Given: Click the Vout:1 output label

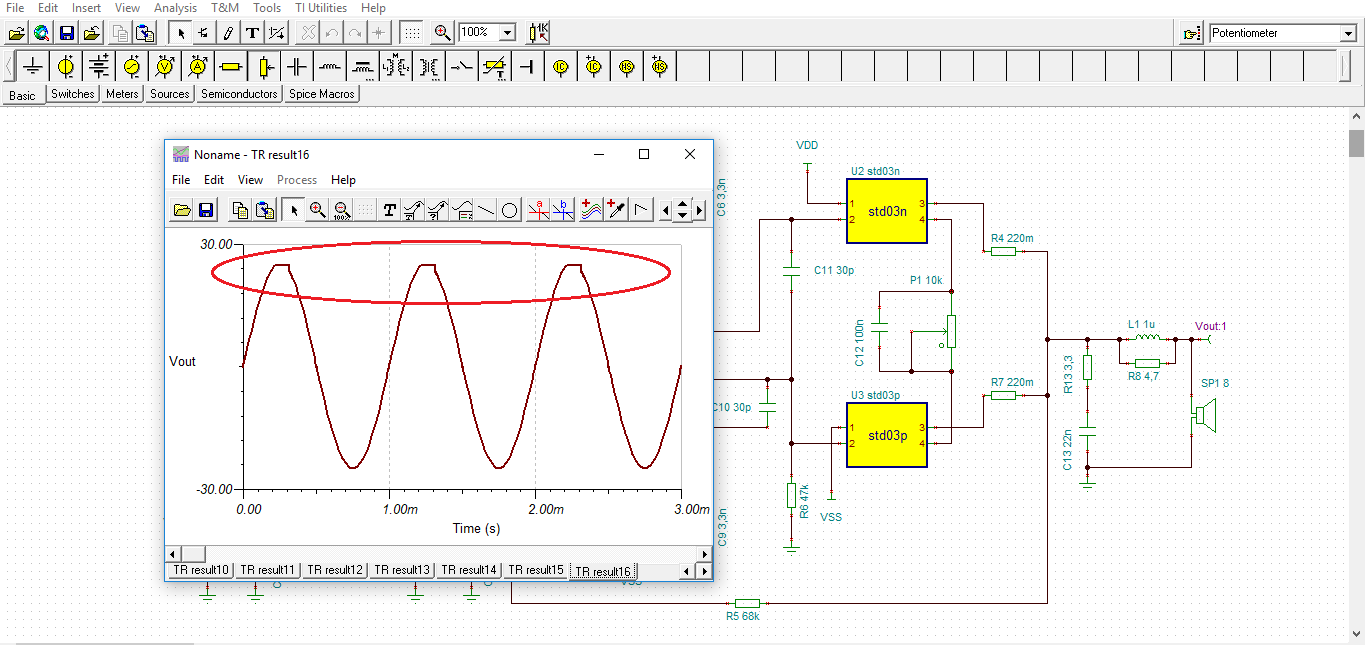Looking at the screenshot, I should (1210, 326).
